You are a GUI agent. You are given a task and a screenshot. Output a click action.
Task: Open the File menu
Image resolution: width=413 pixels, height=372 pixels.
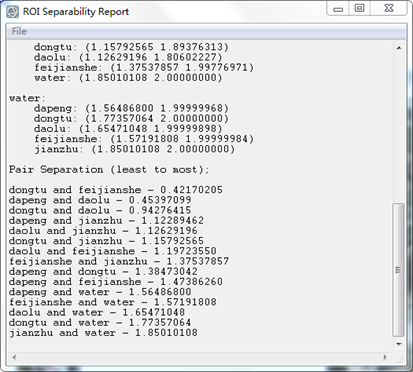19,31
